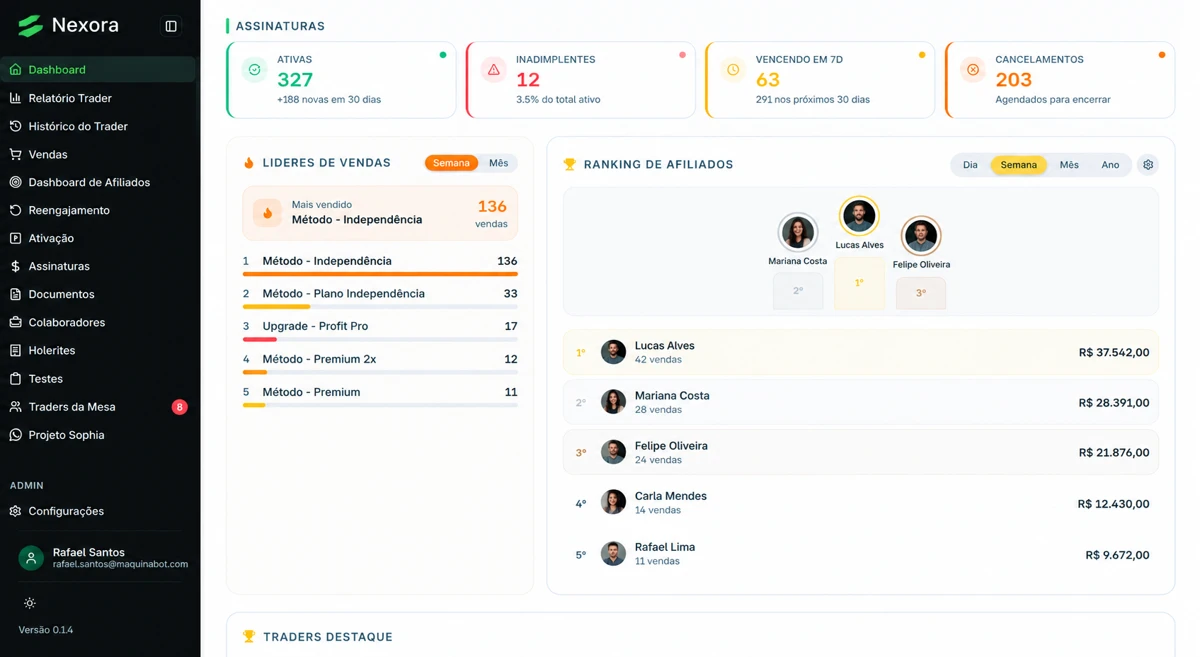Click the Dashboard home icon in the sidebar
The width and height of the screenshot is (1200, 657).
click(15, 70)
